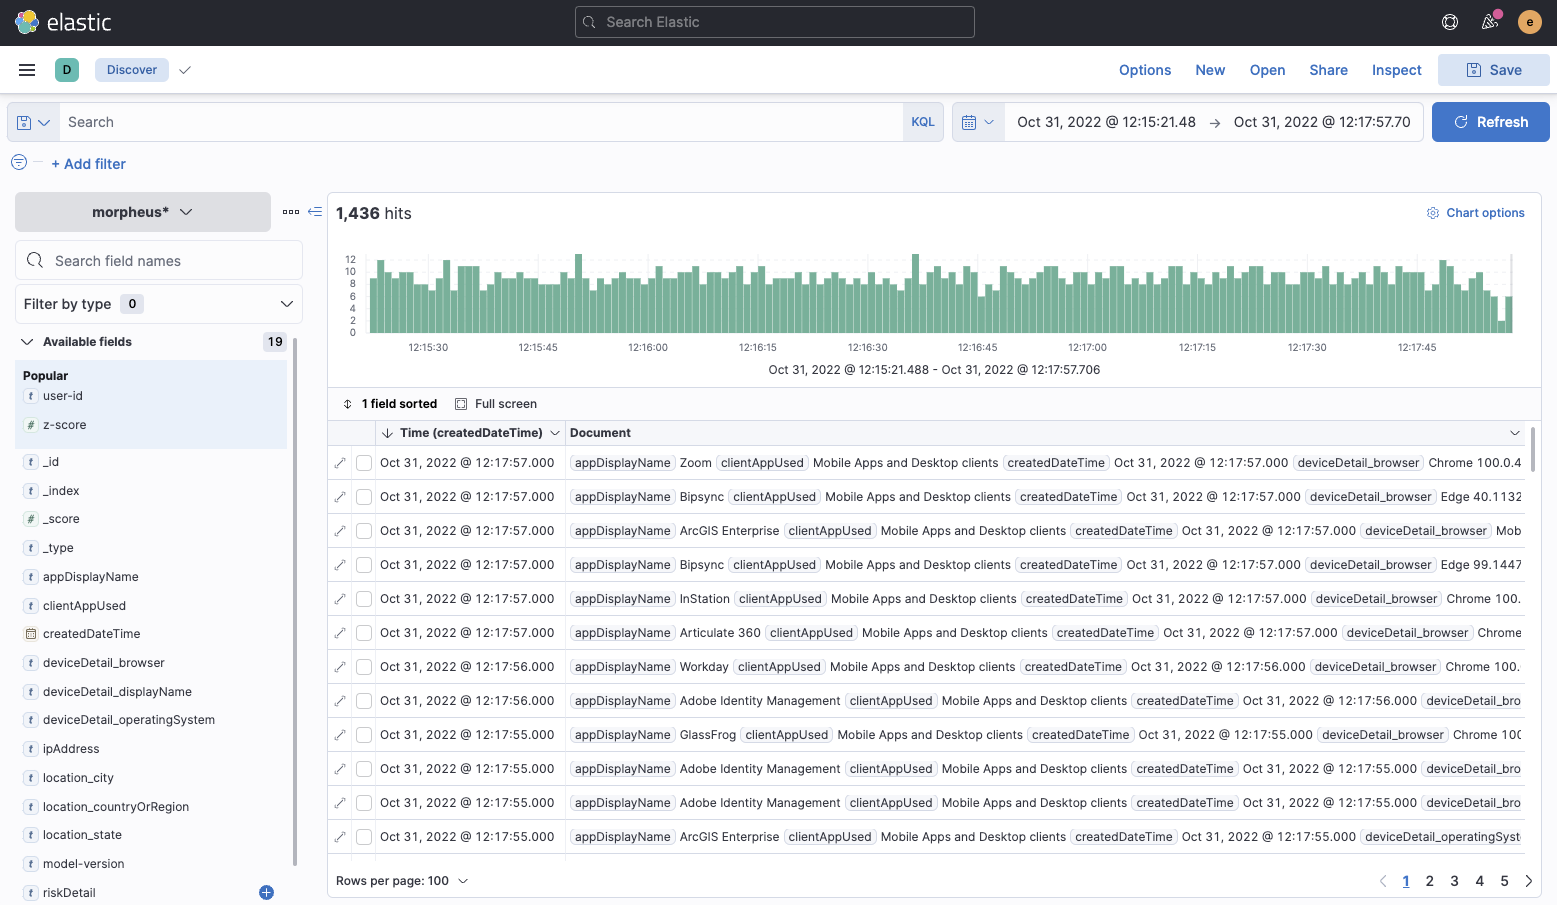Open Time (createdDateTime) column menu chevron
The width and height of the screenshot is (1557, 905).
555,433
